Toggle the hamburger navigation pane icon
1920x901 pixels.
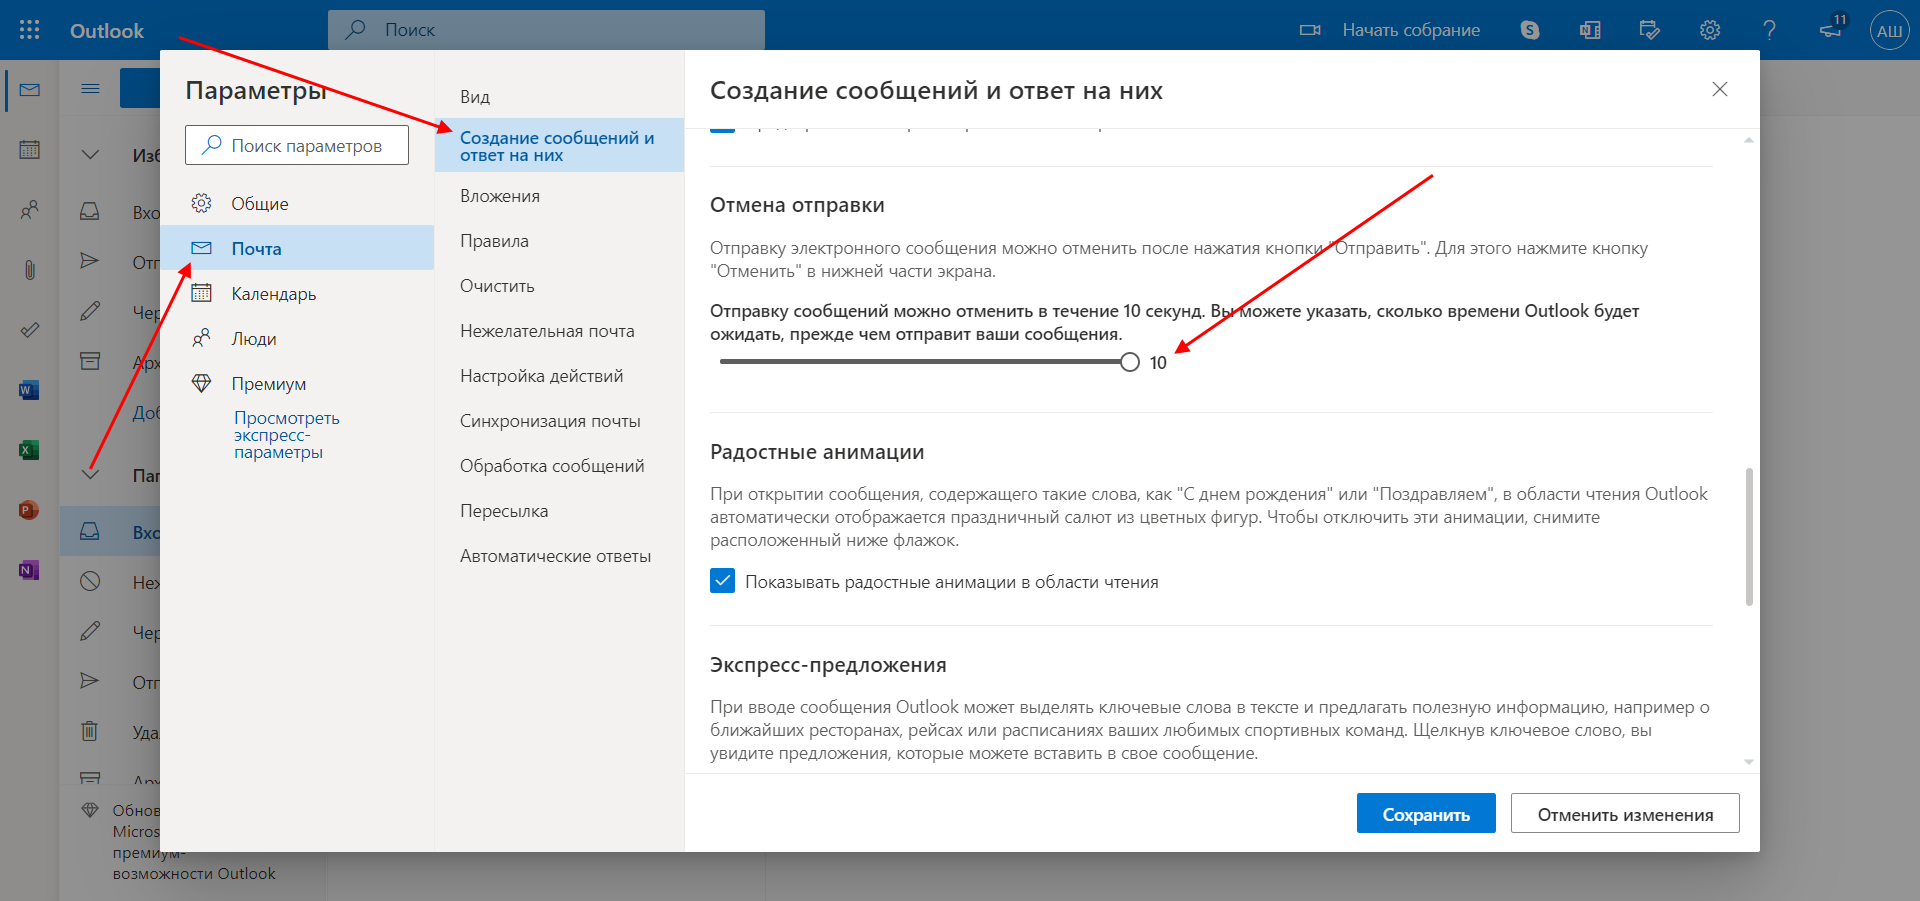click(x=90, y=89)
